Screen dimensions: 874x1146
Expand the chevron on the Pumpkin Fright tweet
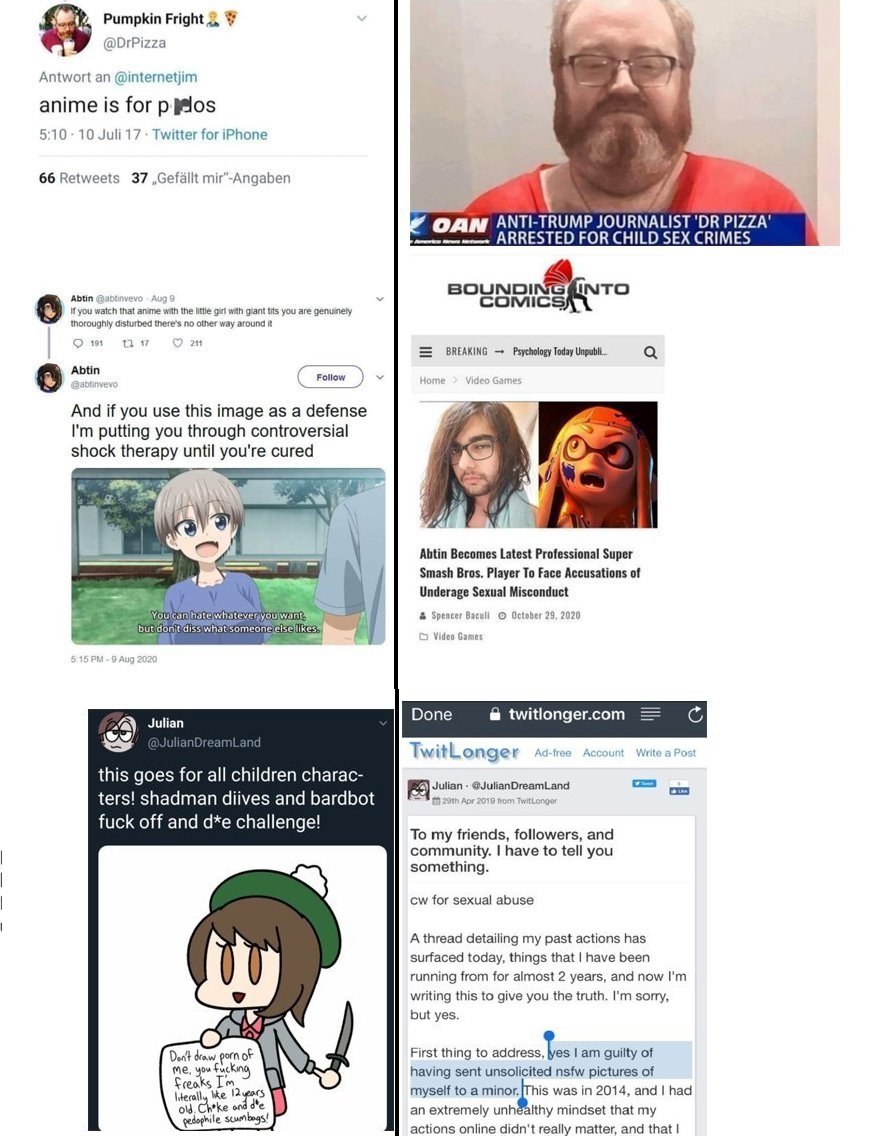(x=362, y=18)
